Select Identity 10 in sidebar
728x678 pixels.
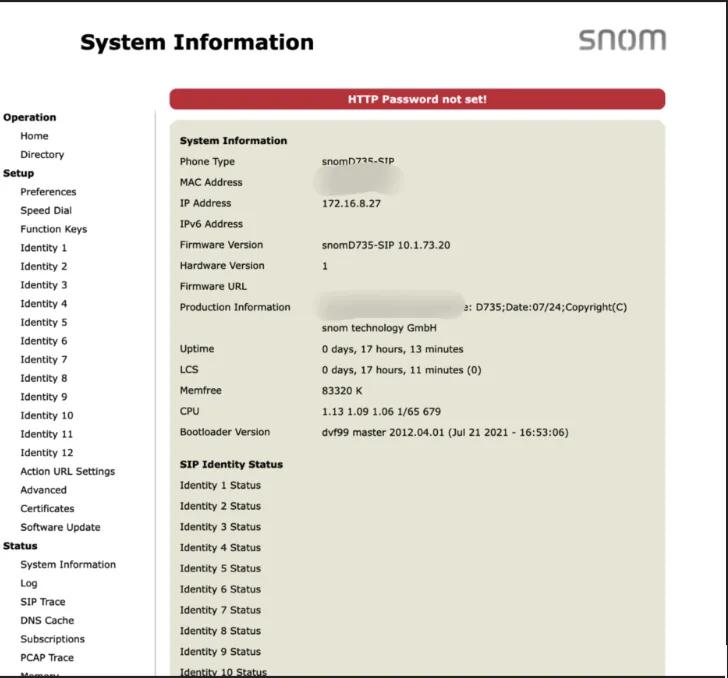coord(47,415)
